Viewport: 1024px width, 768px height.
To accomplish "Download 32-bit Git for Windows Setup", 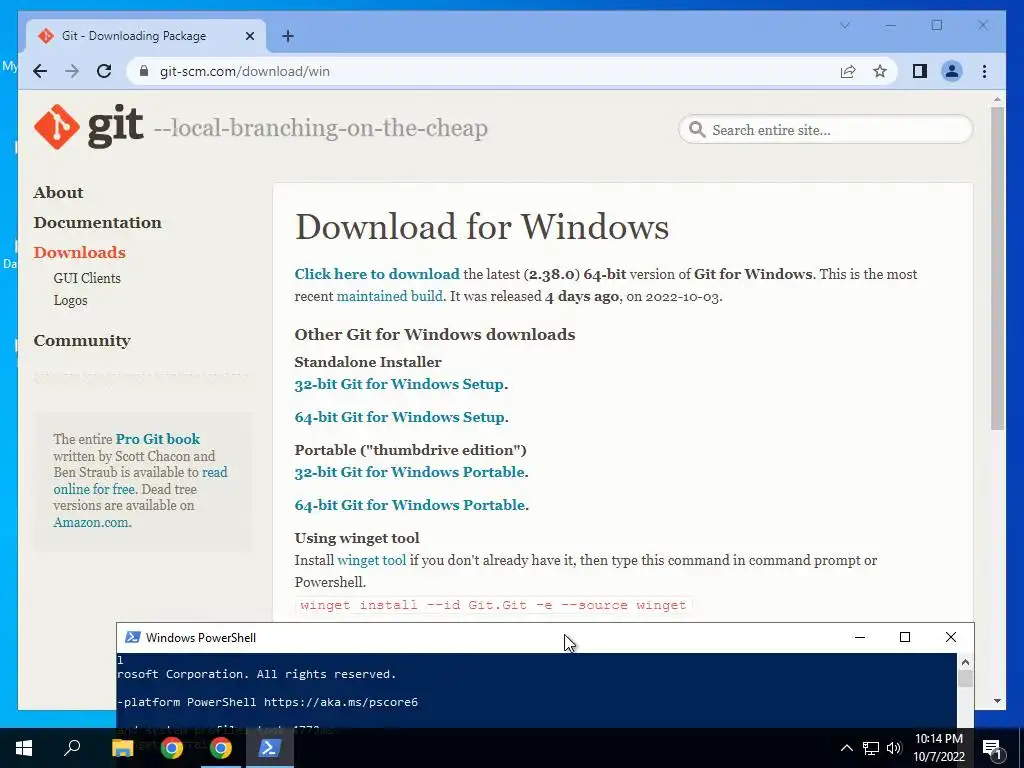I will [x=399, y=384].
